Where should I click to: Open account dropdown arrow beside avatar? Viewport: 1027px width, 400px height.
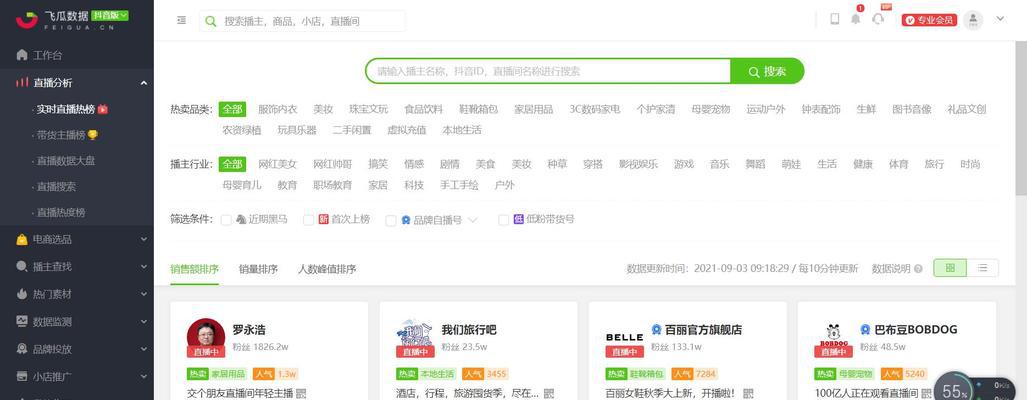1000,19
